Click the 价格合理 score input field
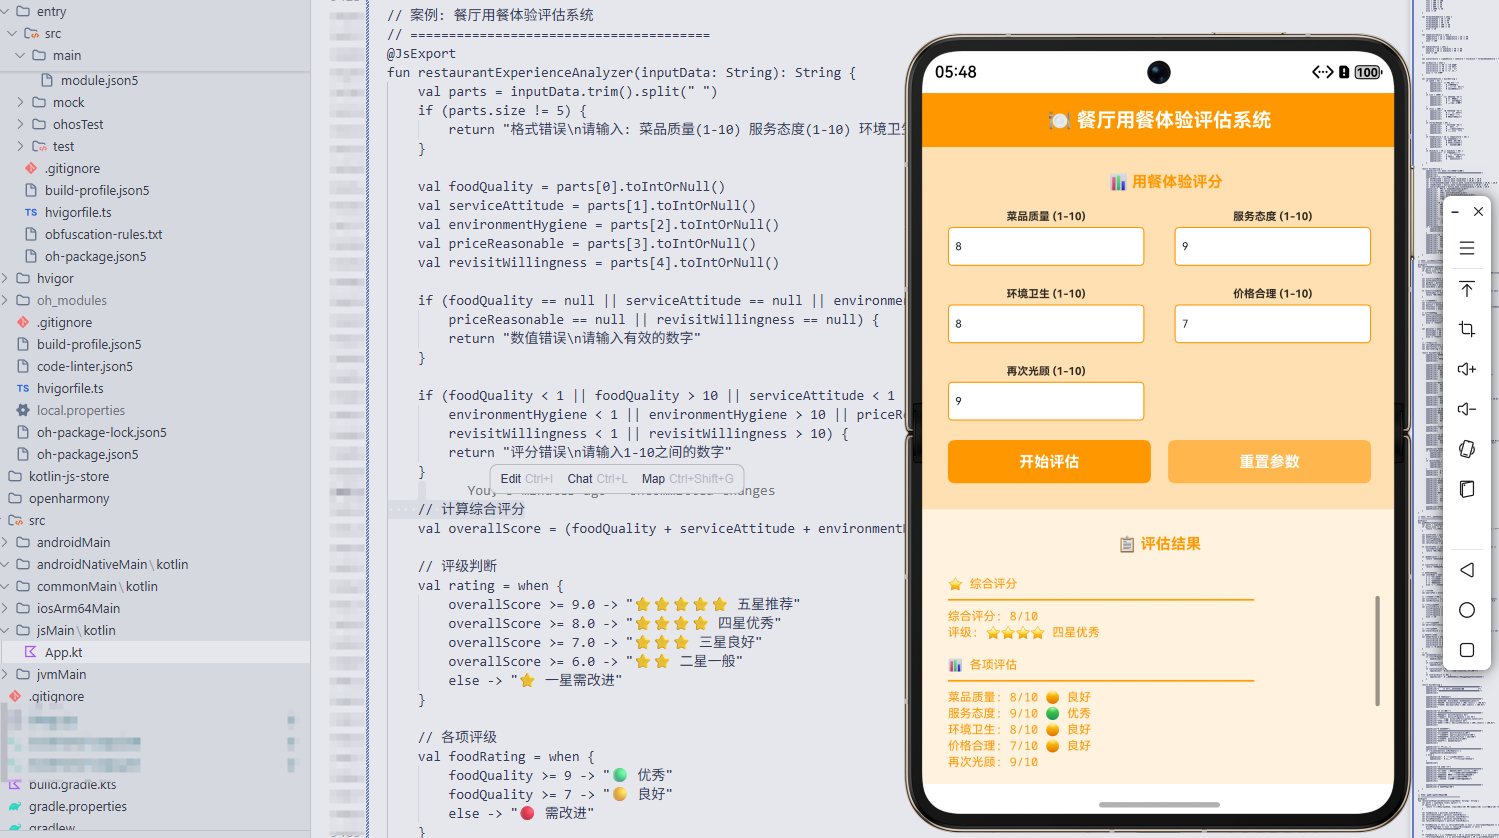The width and height of the screenshot is (1499, 838). point(1272,324)
